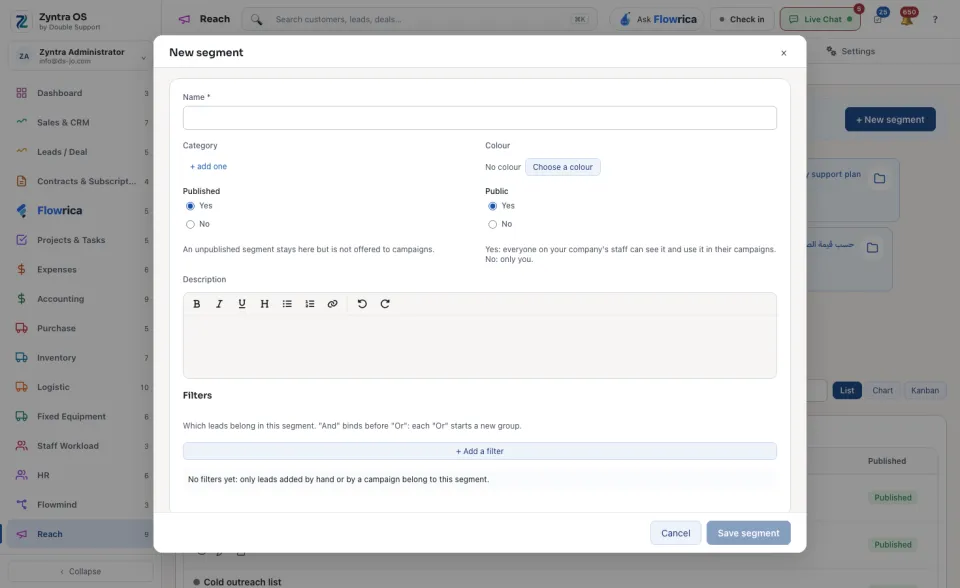The width and height of the screenshot is (960, 588).
Task: Click the Check in button
Action: click(x=742, y=20)
